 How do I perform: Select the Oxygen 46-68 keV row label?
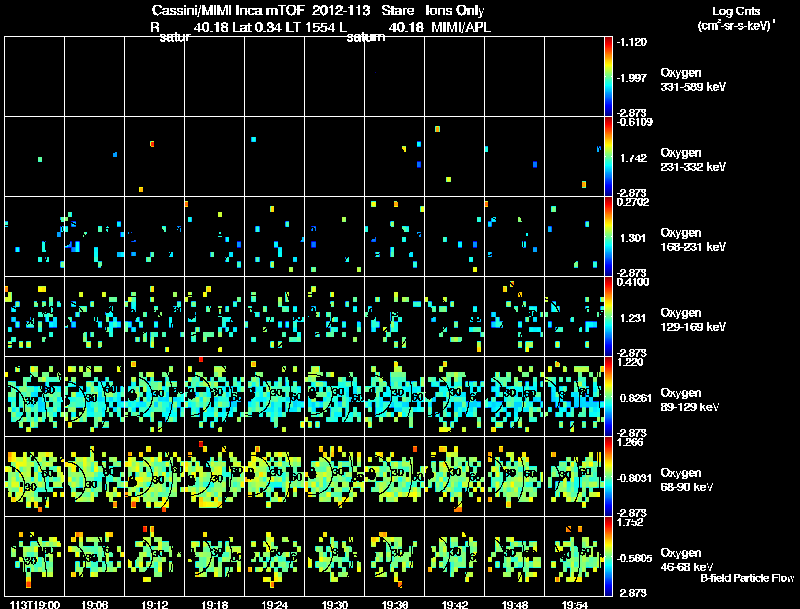pos(686,560)
